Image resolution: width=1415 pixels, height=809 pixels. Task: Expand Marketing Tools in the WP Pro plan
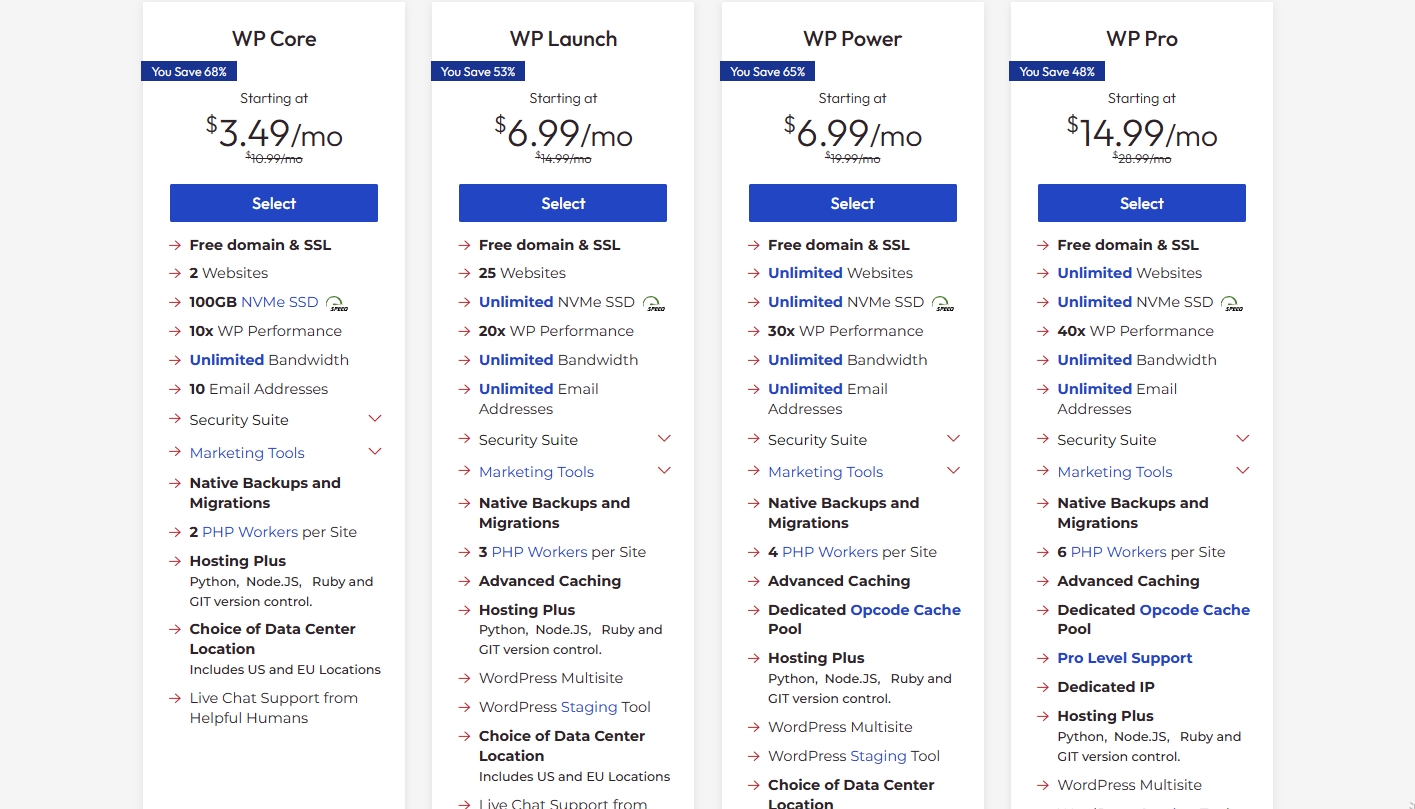[1242, 470]
